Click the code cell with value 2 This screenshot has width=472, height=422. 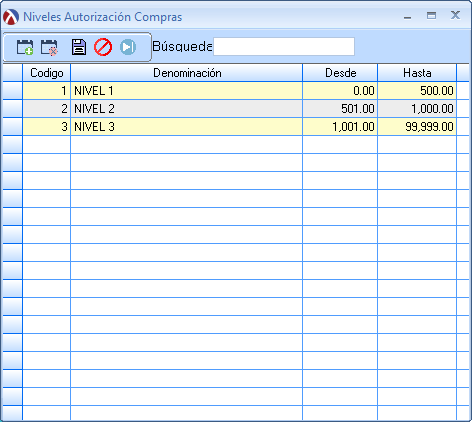tap(47, 109)
